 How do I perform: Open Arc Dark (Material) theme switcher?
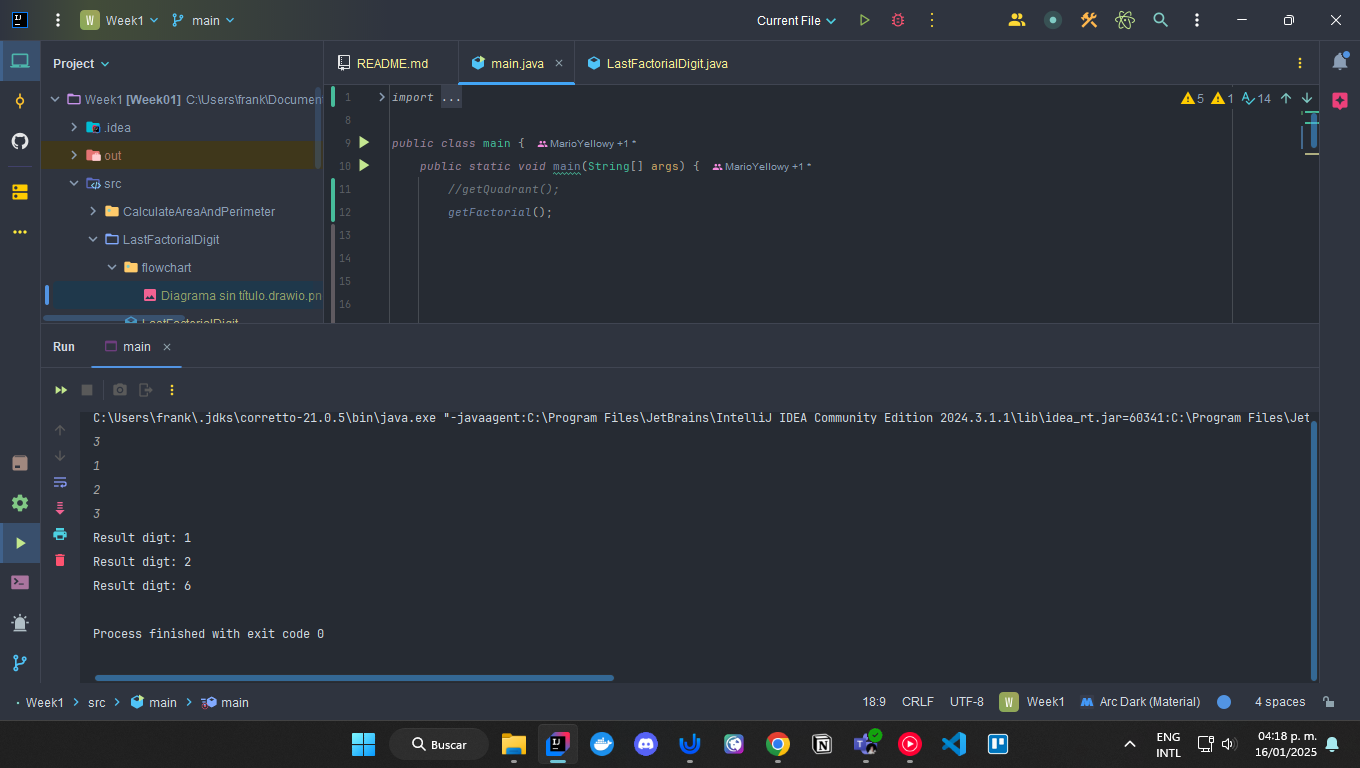(1140, 702)
